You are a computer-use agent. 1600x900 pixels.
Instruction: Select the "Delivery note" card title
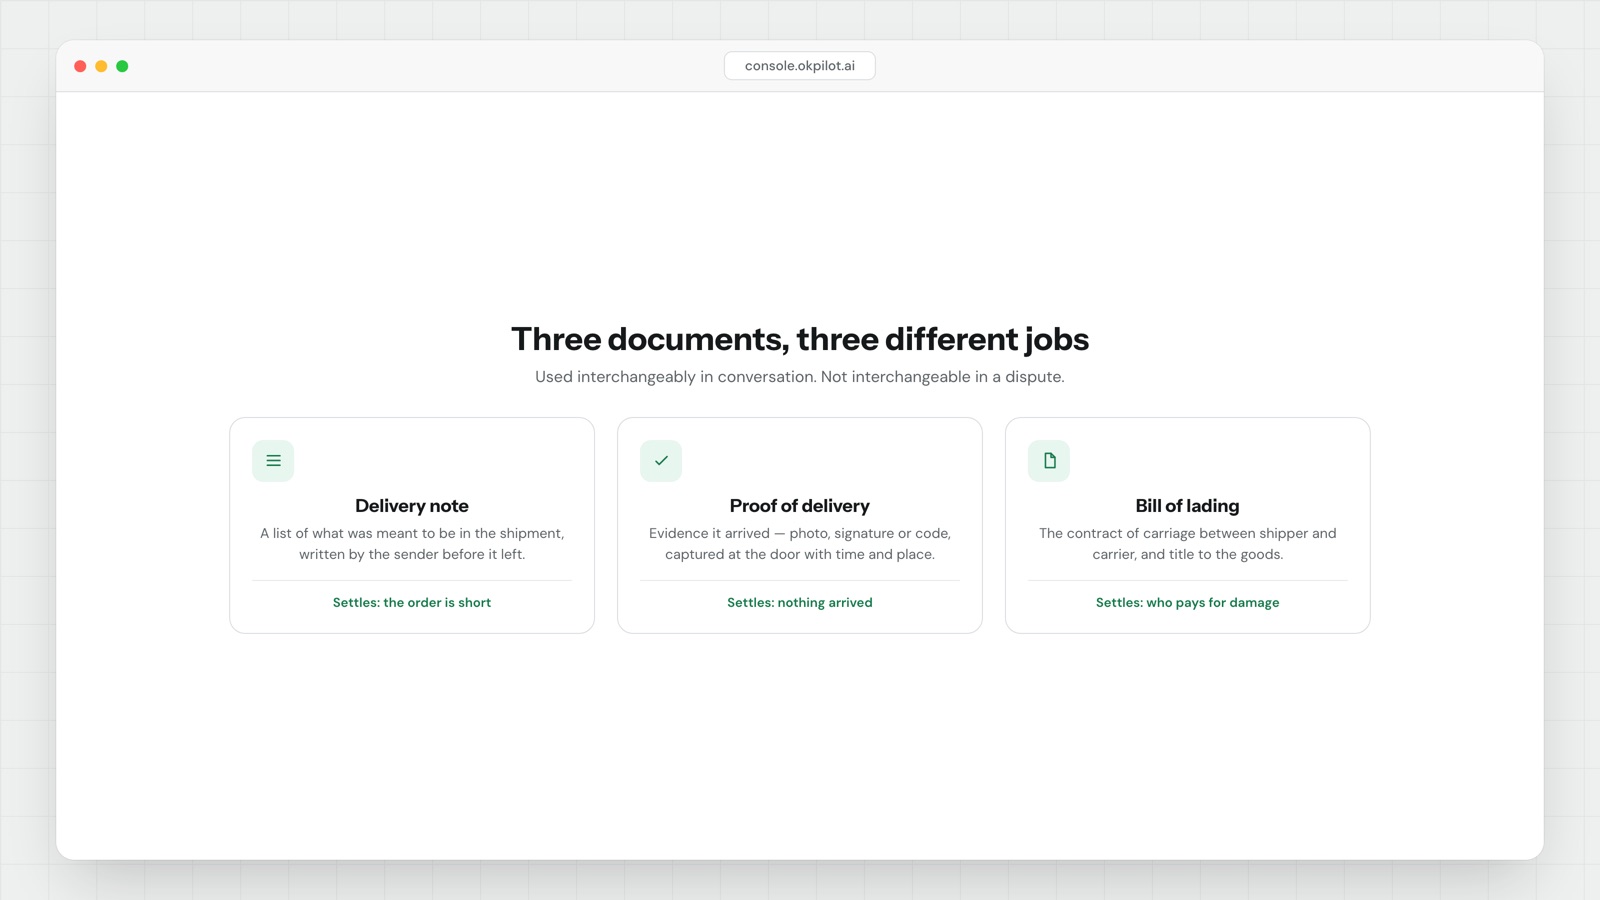[x=412, y=506]
